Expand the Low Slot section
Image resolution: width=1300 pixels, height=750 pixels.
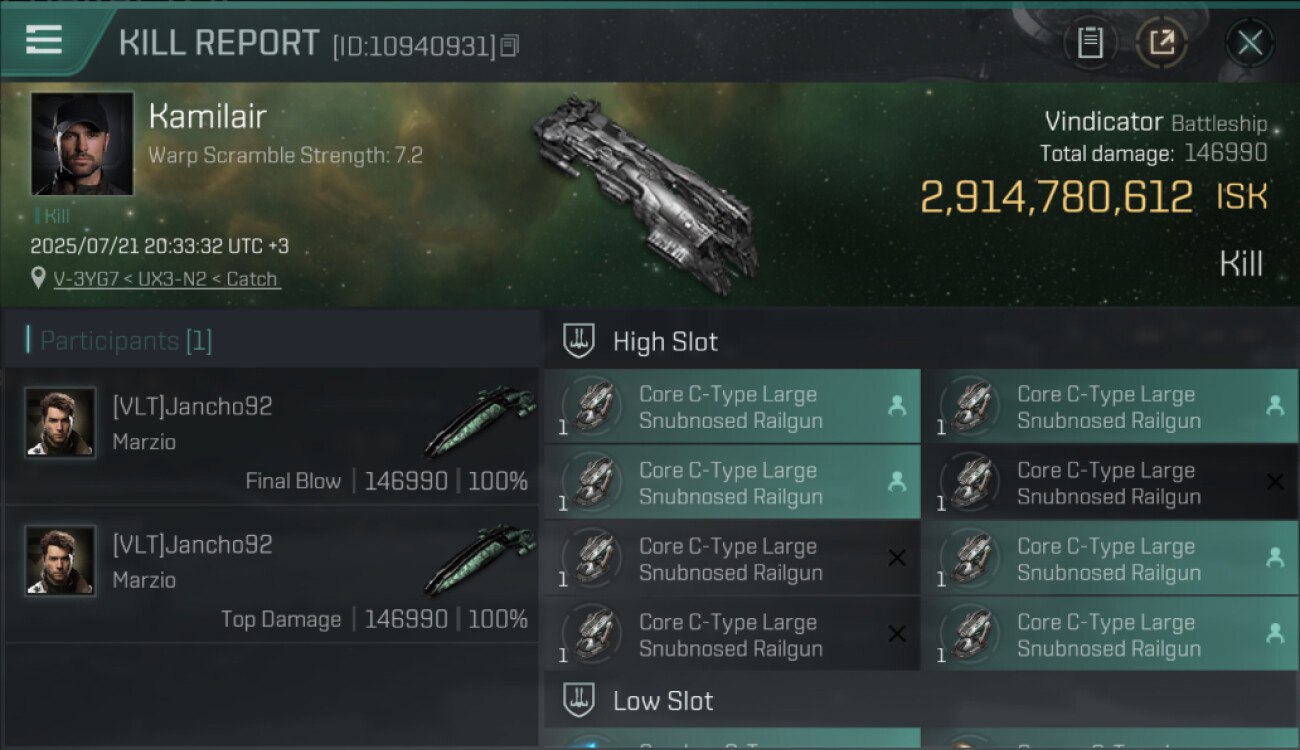click(x=663, y=701)
